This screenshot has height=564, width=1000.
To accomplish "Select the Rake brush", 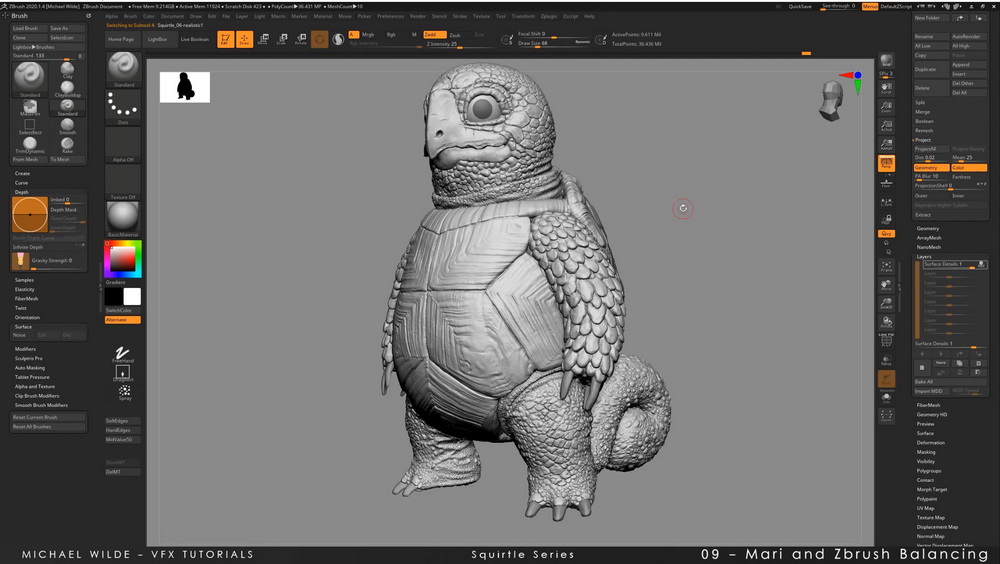I will 67,145.
